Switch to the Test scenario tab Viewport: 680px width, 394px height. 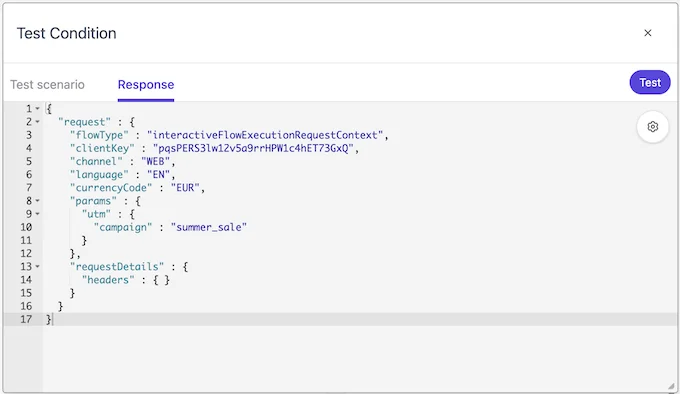47,85
